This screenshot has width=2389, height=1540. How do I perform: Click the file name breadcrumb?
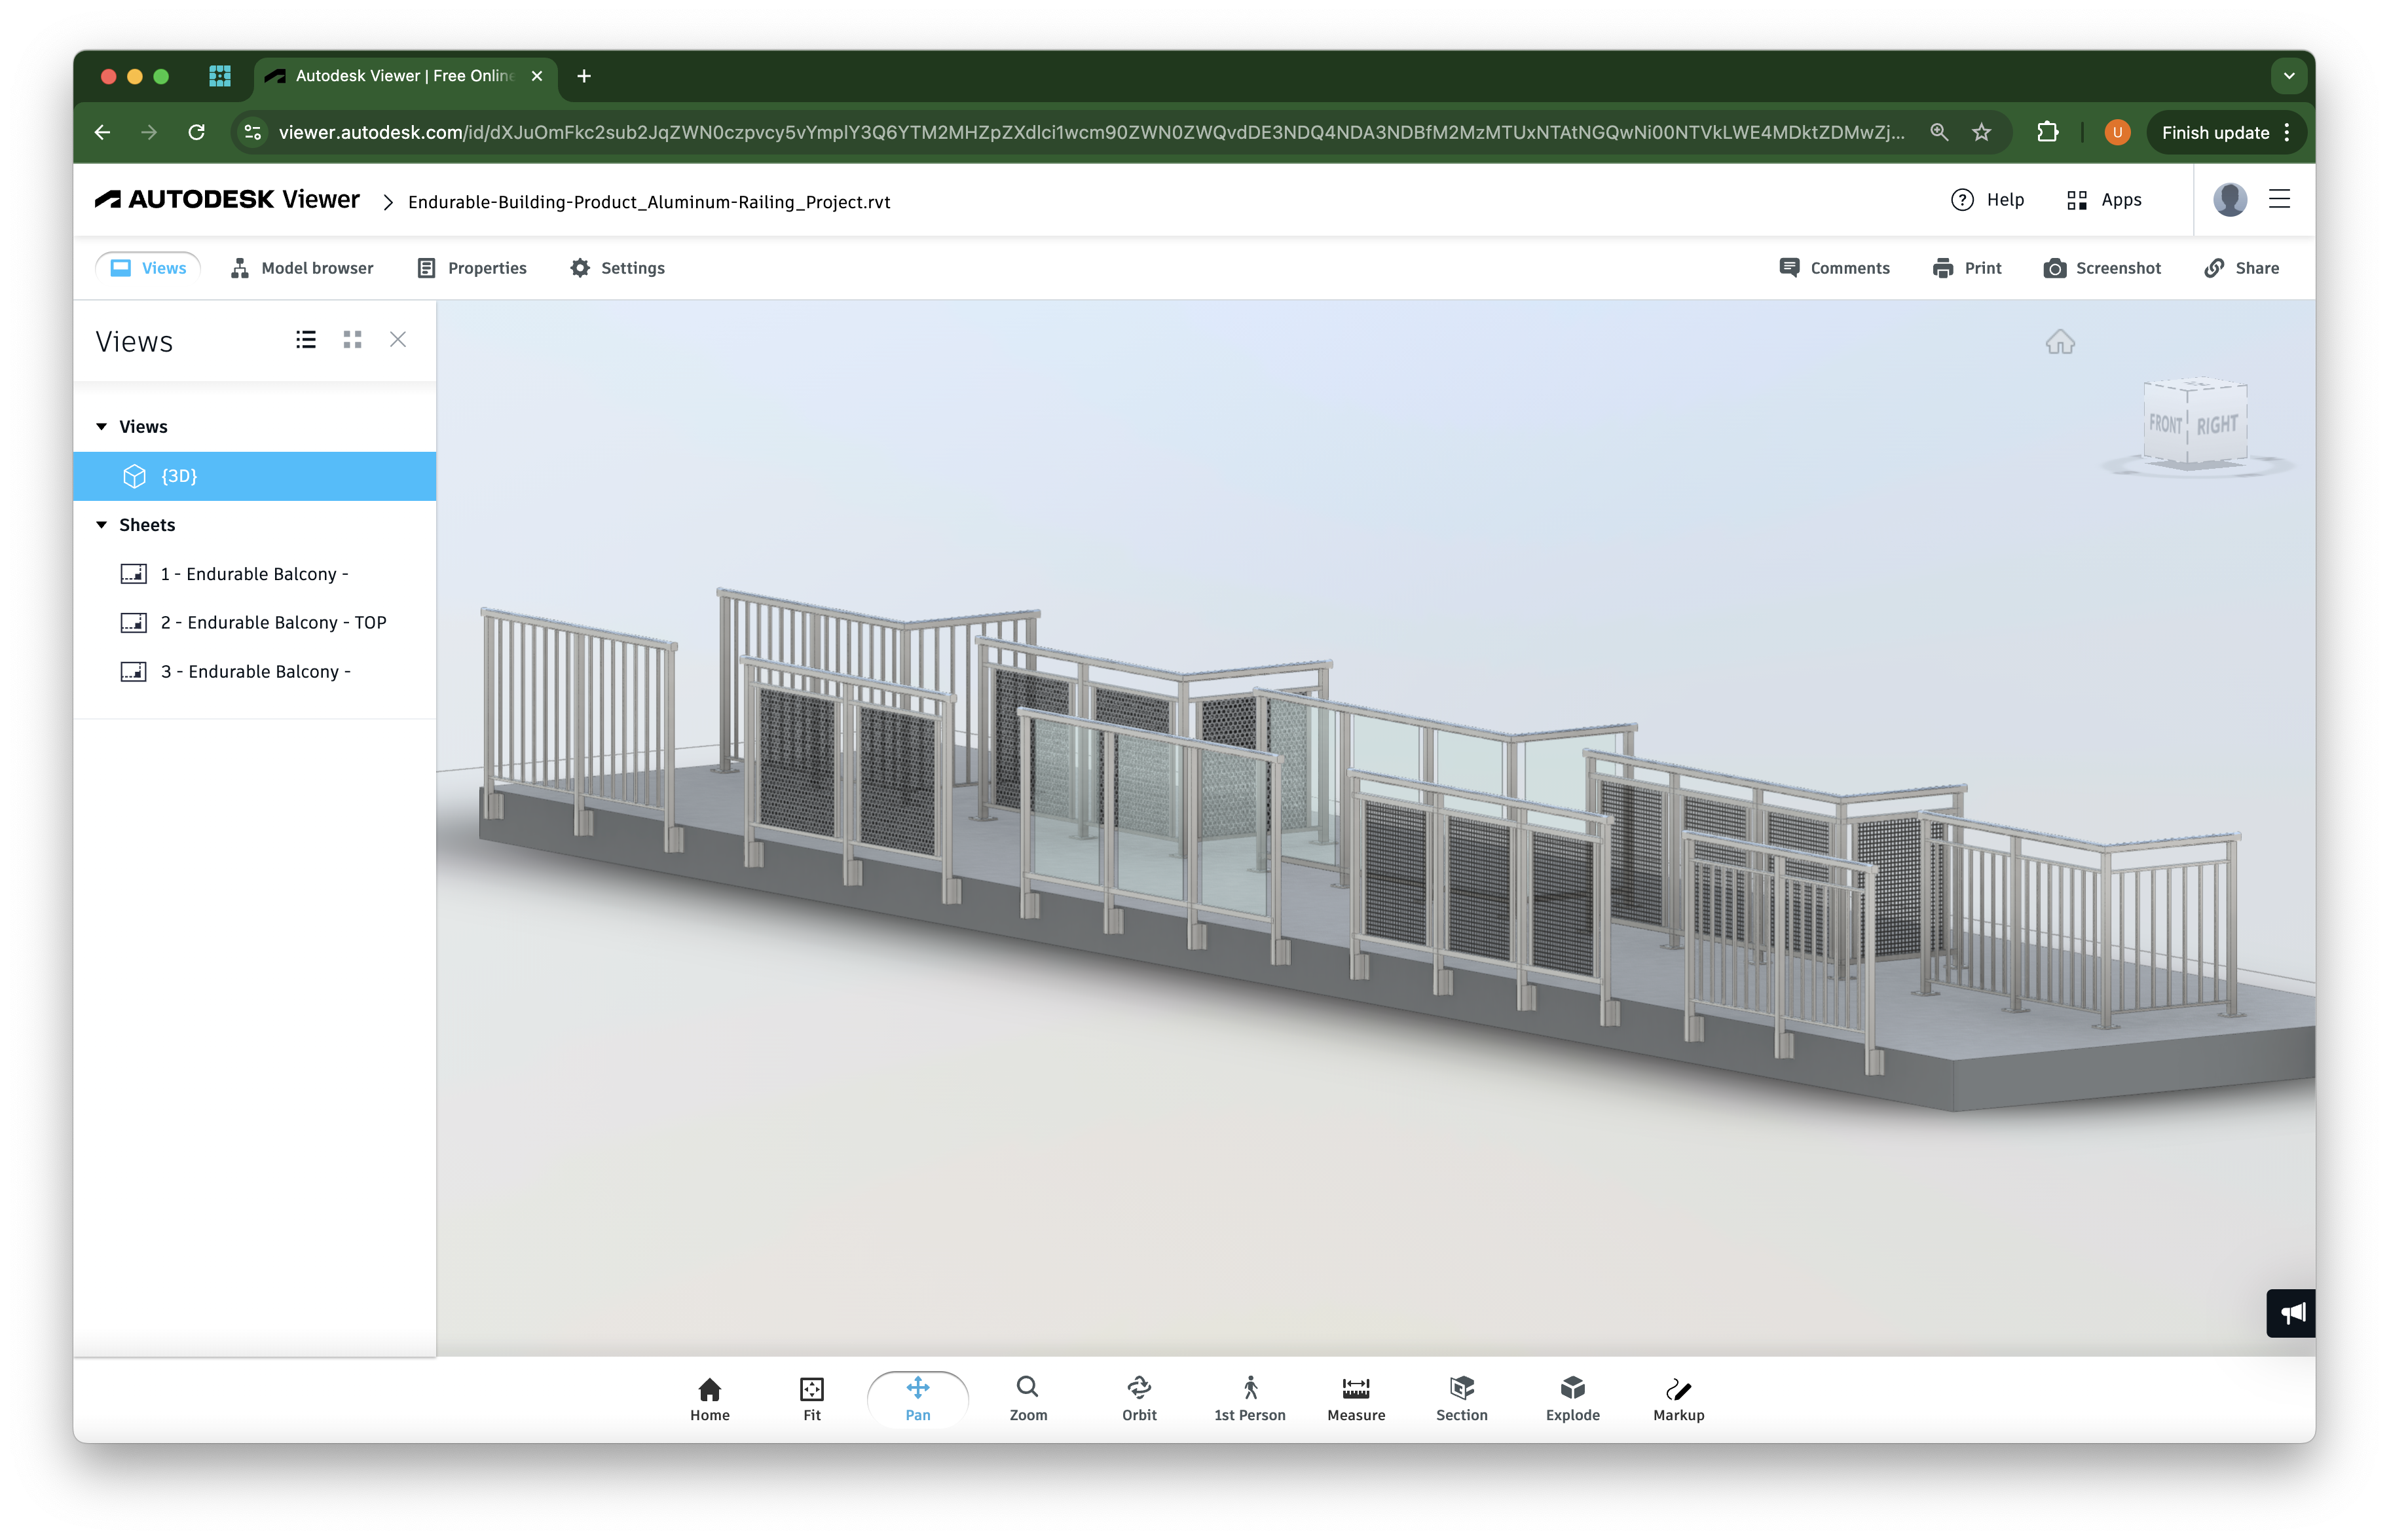pyautogui.click(x=649, y=202)
